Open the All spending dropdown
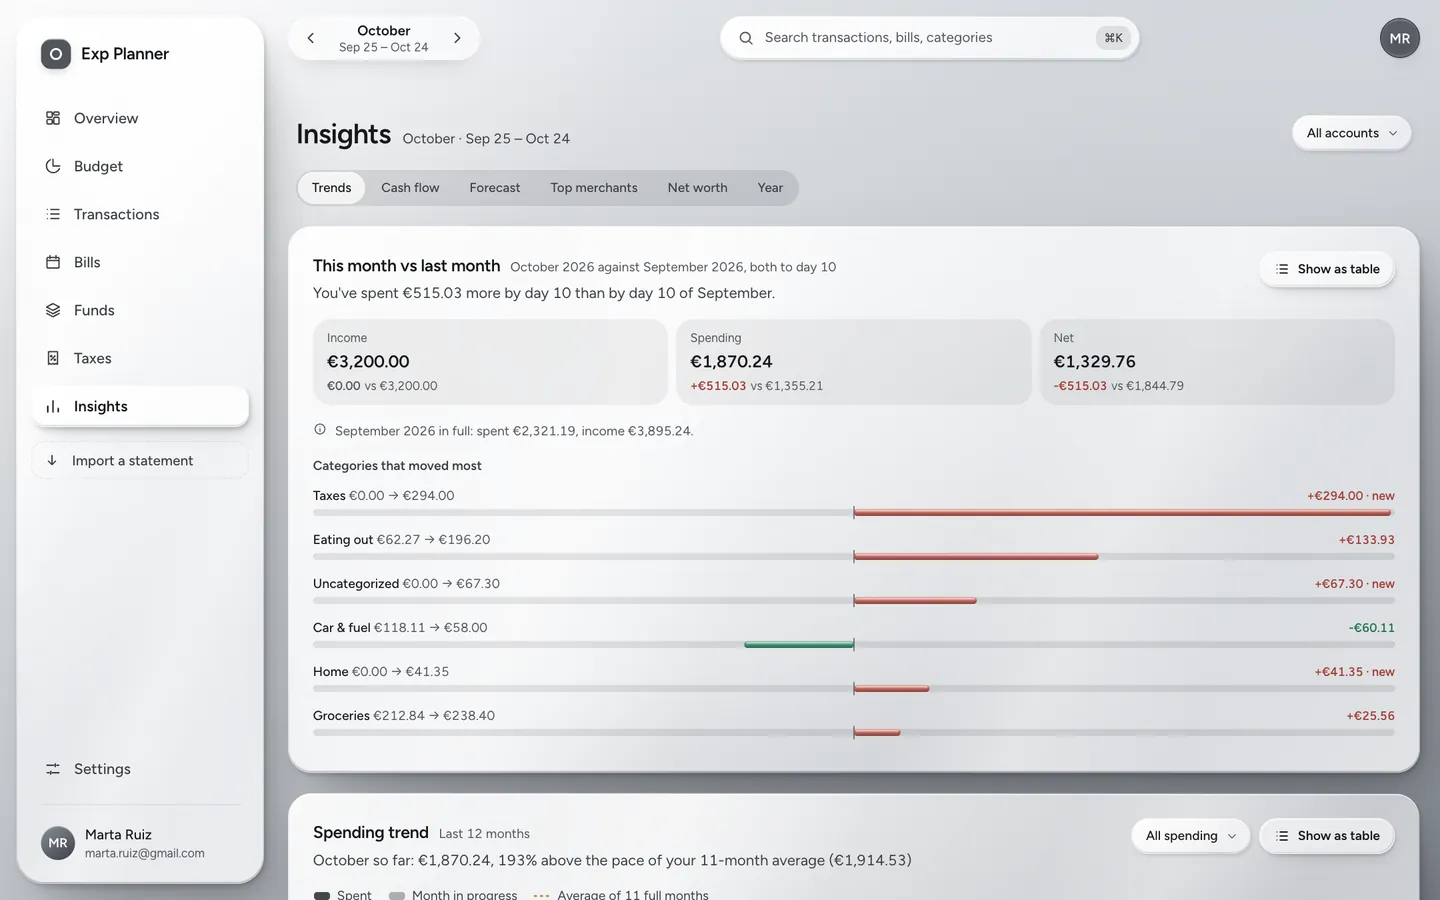Viewport: 1440px width, 900px height. point(1191,836)
